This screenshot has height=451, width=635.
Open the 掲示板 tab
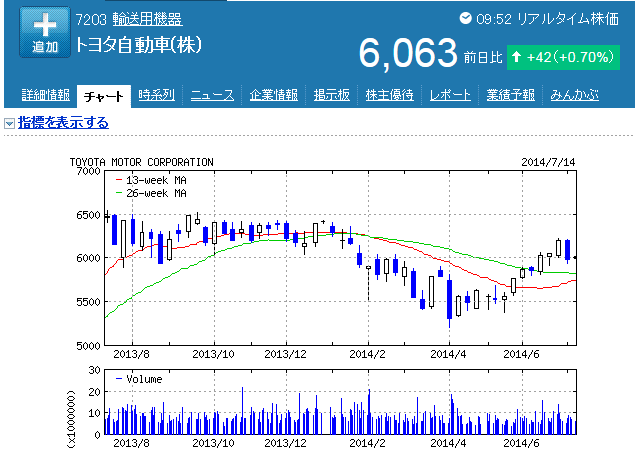point(332,95)
